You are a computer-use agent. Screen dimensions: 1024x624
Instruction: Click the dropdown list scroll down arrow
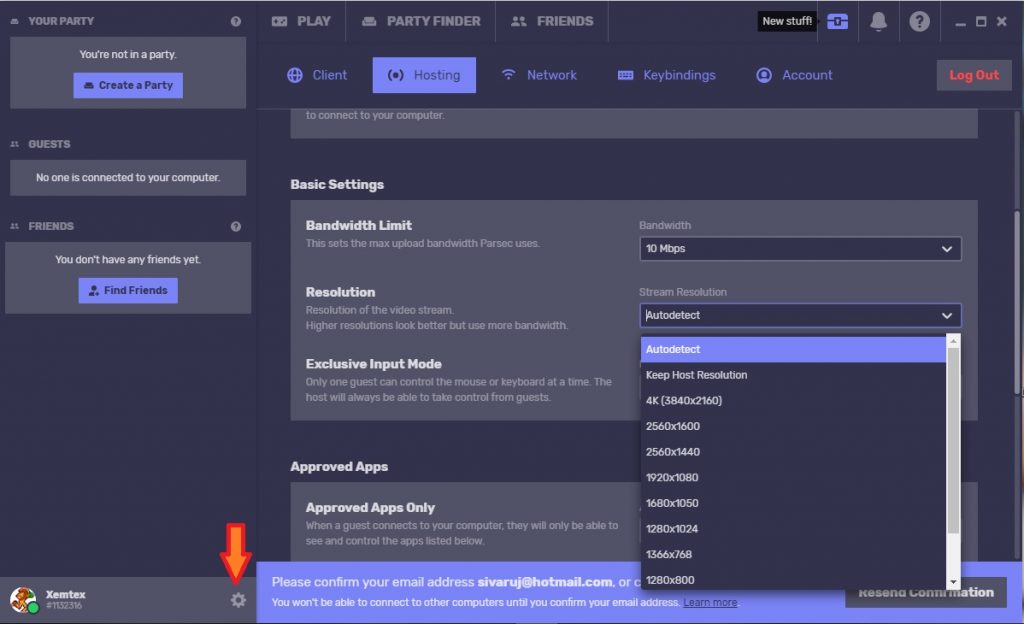pyautogui.click(x=953, y=582)
